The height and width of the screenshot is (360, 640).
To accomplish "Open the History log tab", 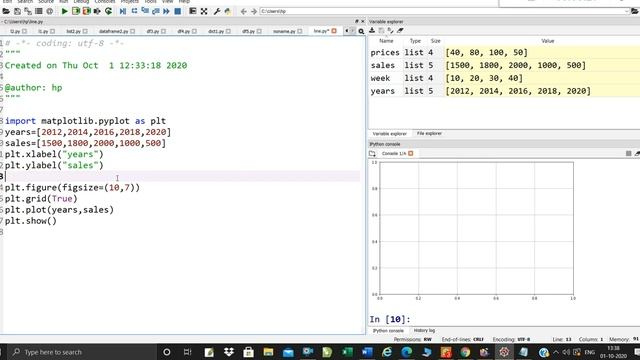I will [x=424, y=331].
